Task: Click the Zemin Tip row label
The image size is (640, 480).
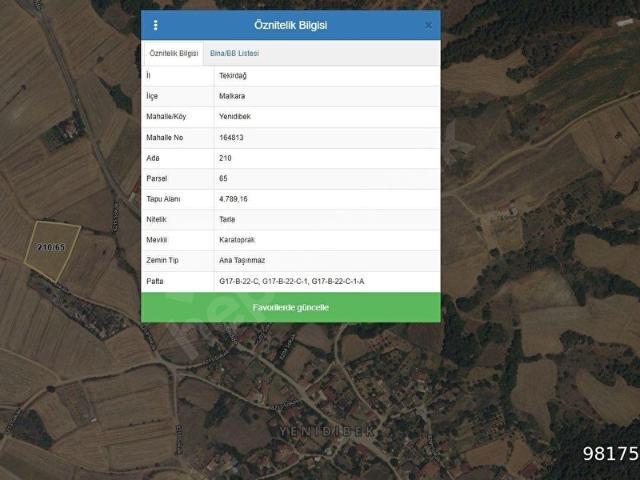Action: tap(162, 260)
